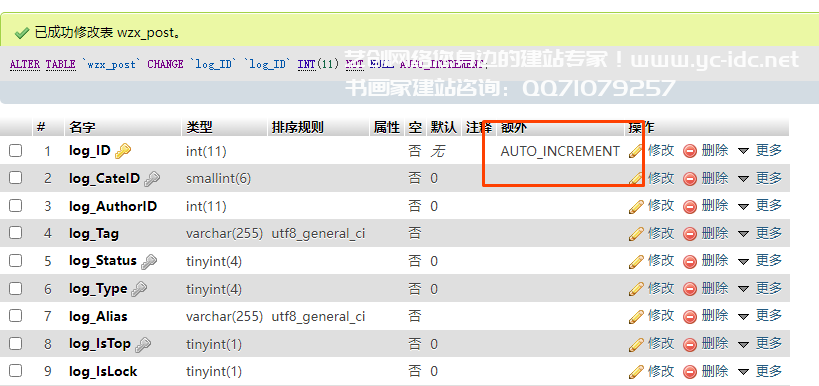Click 删除 link for log_Alias
This screenshot has width=819, height=386.
(x=715, y=316)
